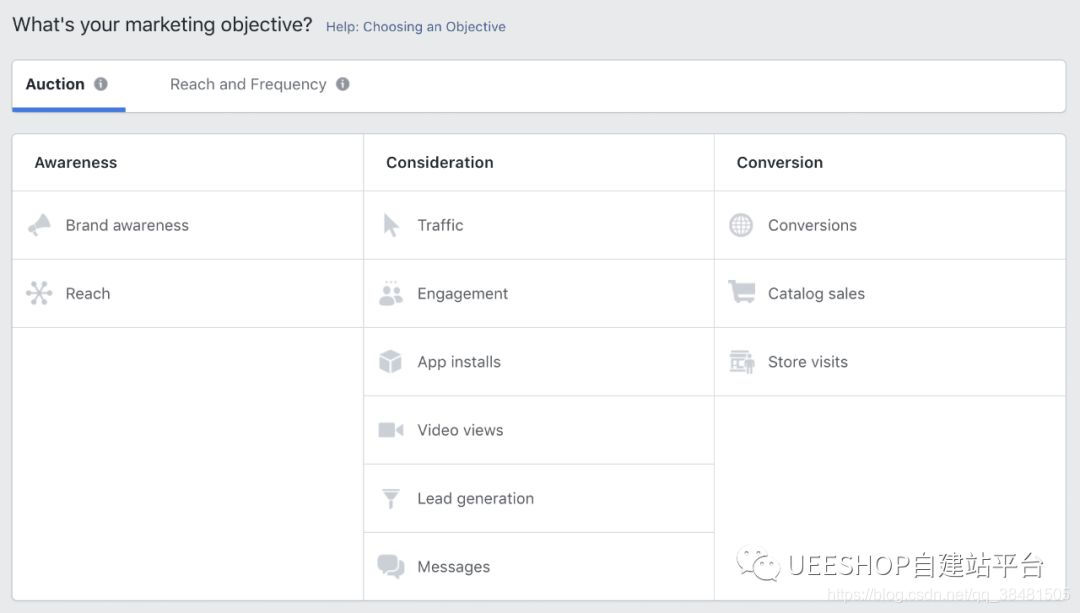The height and width of the screenshot is (613, 1080).
Task: Select the Reach objective
Action: pos(187,293)
